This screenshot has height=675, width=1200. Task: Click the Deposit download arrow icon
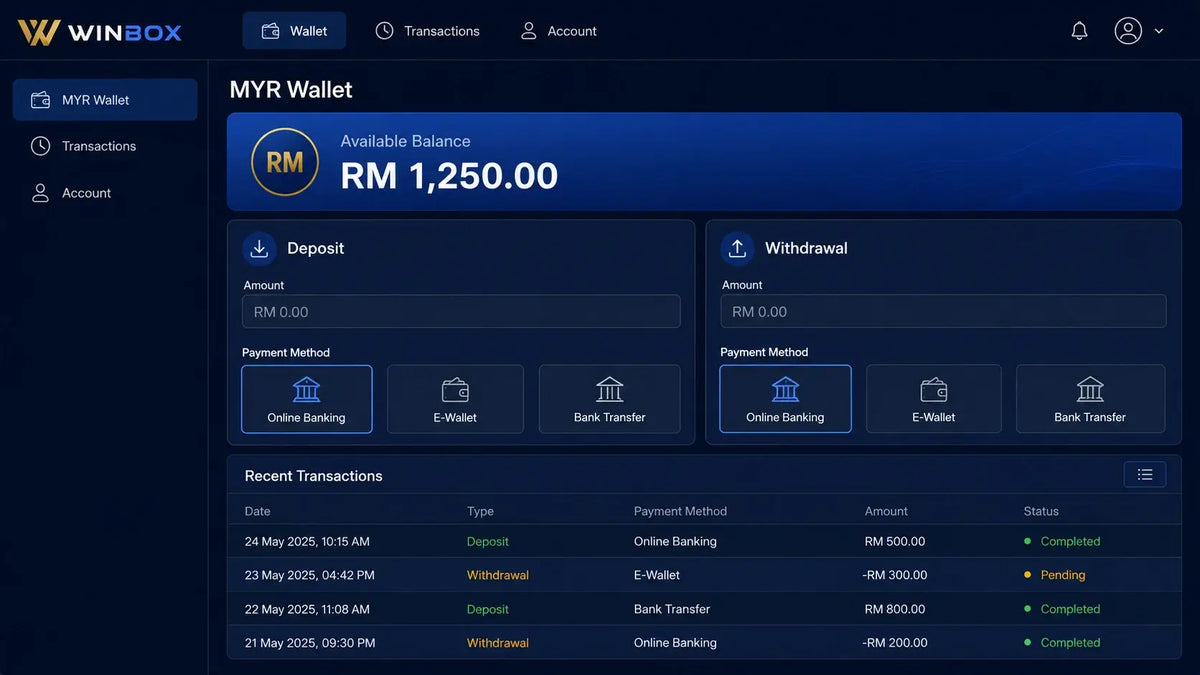tap(259, 249)
